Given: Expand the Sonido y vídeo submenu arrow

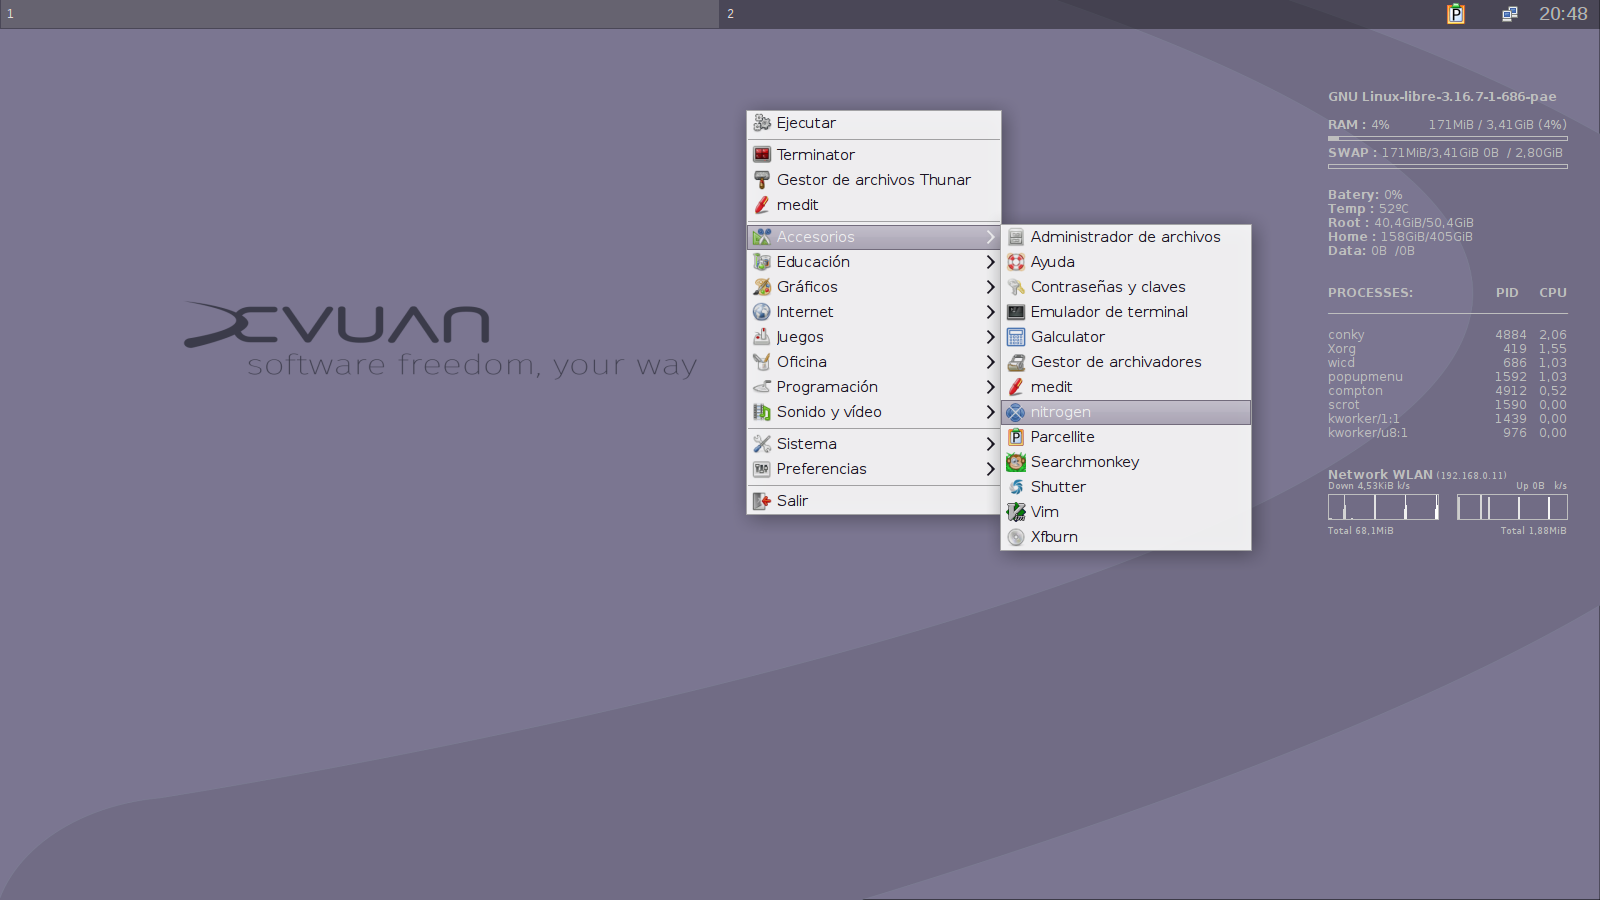Looking at the screenshot, I should 990,412.
